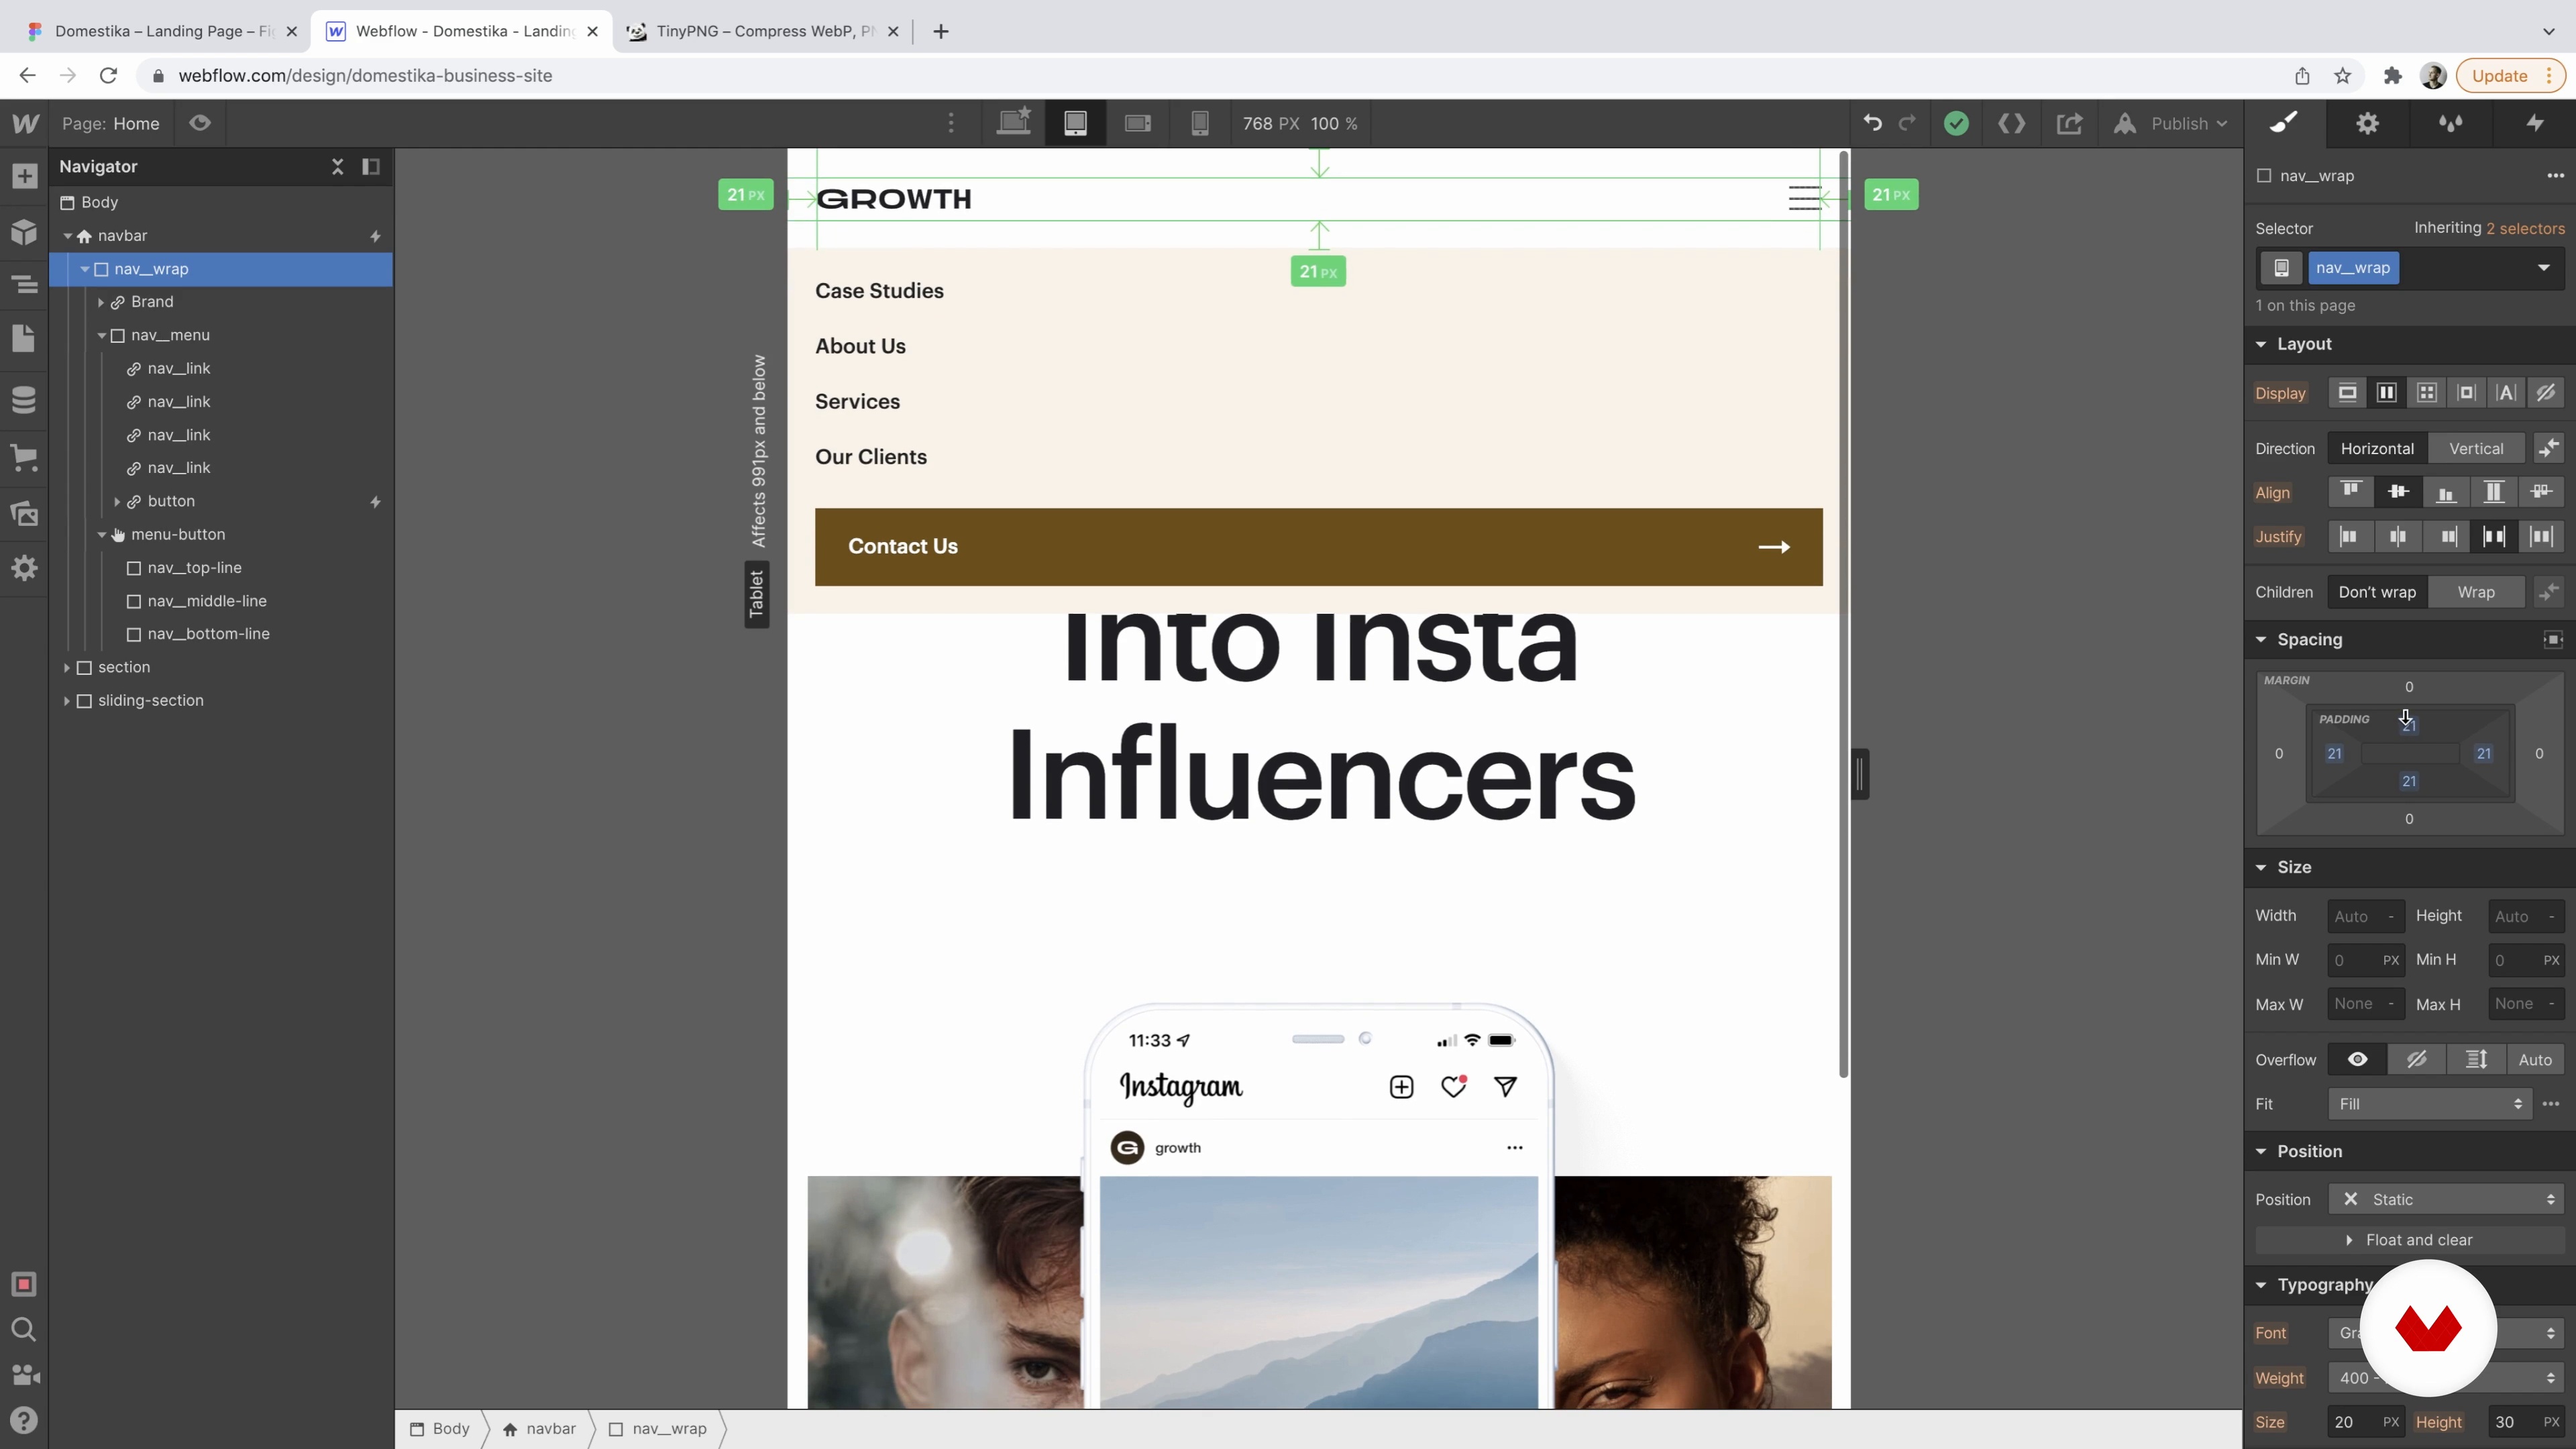
Task: Open the Add Elements panel
Action: pos(24,177)
